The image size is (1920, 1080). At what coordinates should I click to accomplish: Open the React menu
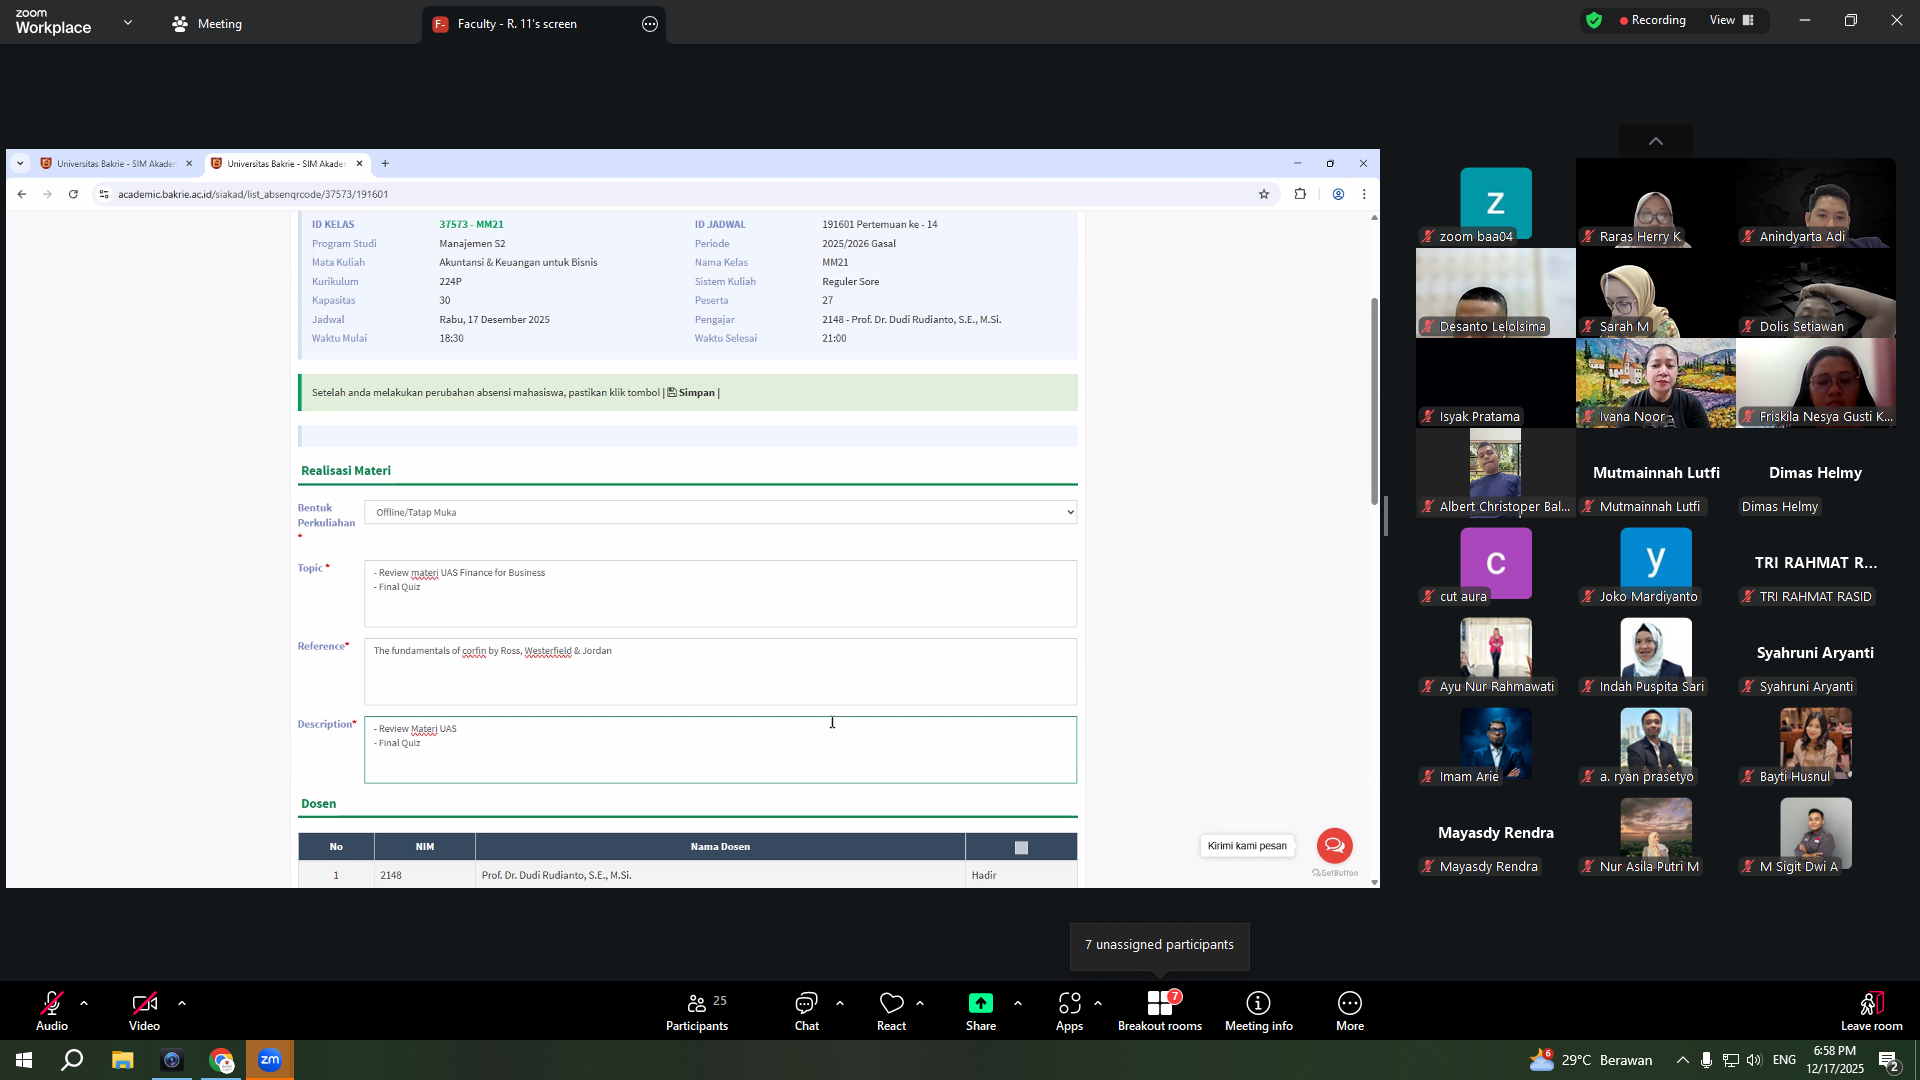coord(891,1010)
